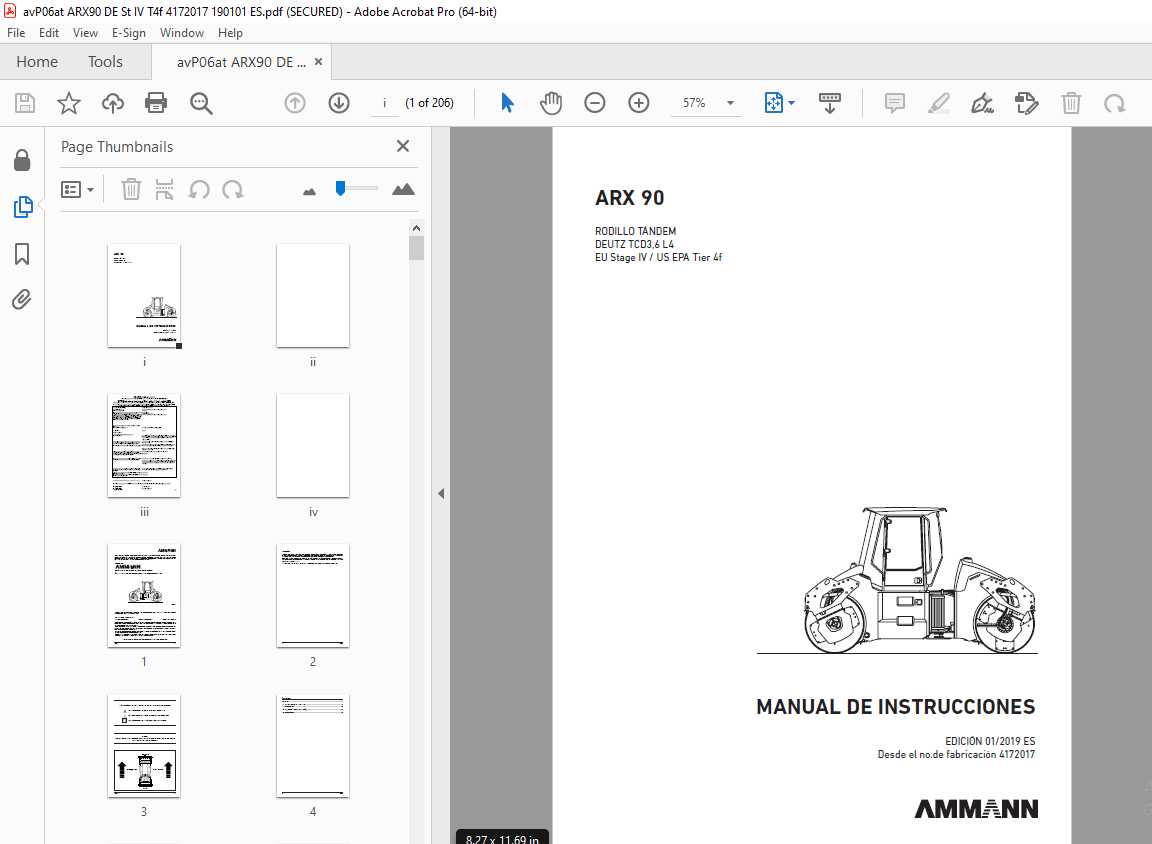Click the '(1 of 206)' page count

[430, 103]
